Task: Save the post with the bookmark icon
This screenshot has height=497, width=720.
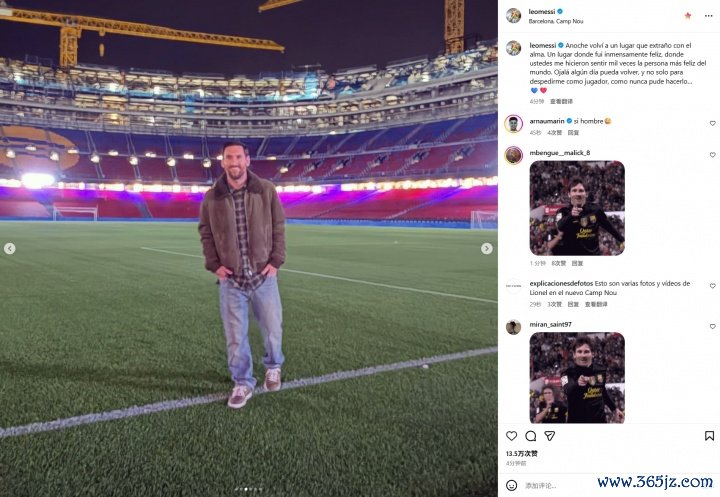Action: pyautogui.click(x=709, y=436)
